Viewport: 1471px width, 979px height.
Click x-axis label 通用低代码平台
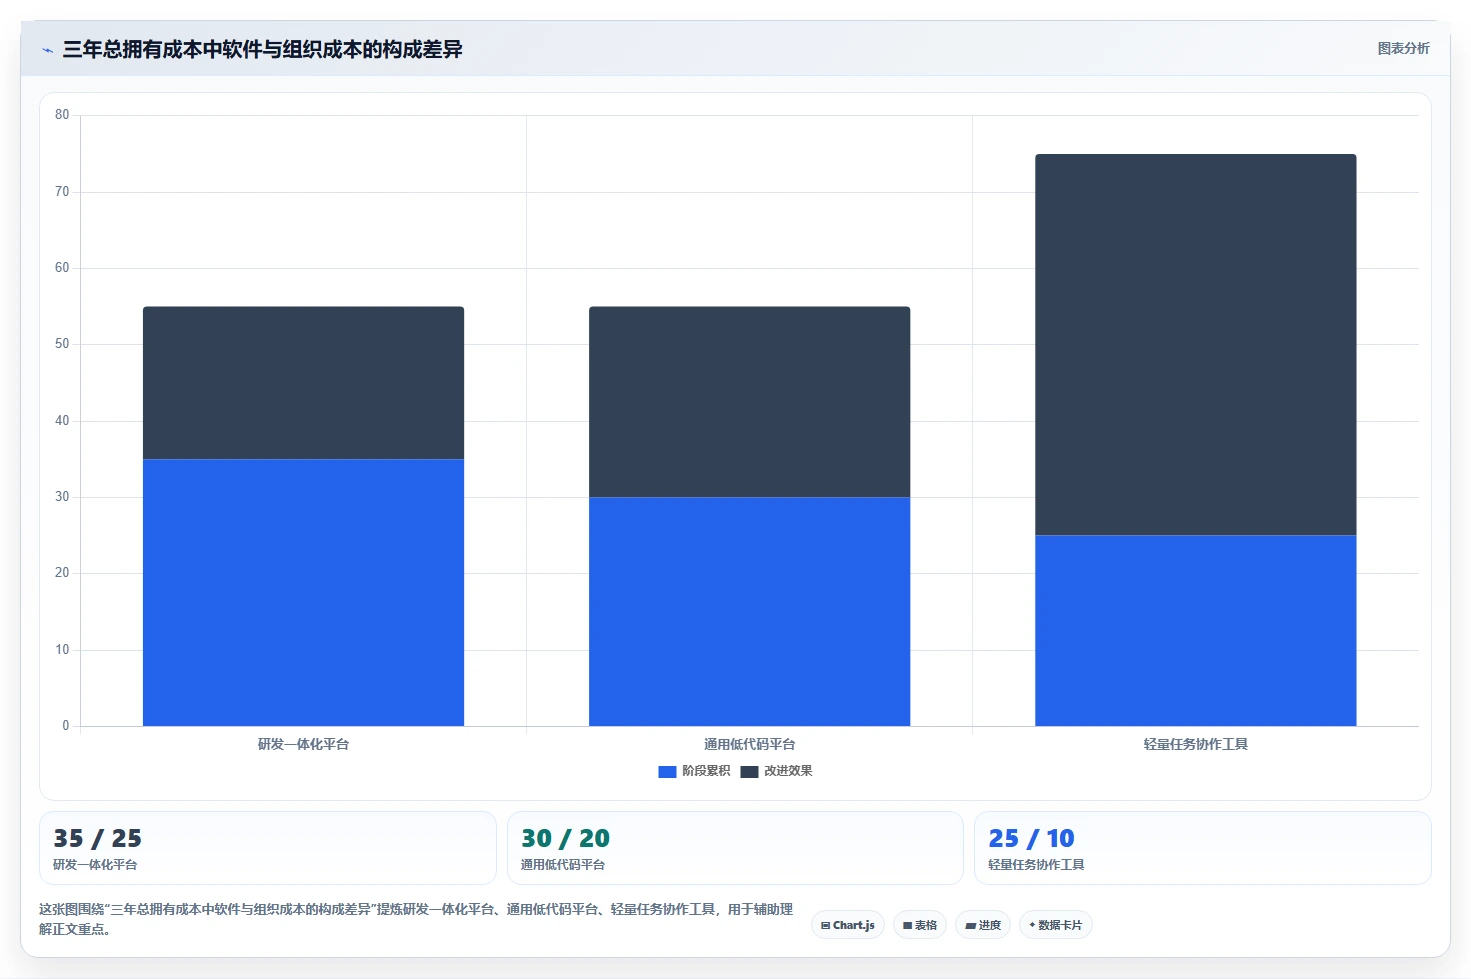click(x=749, y=744)
